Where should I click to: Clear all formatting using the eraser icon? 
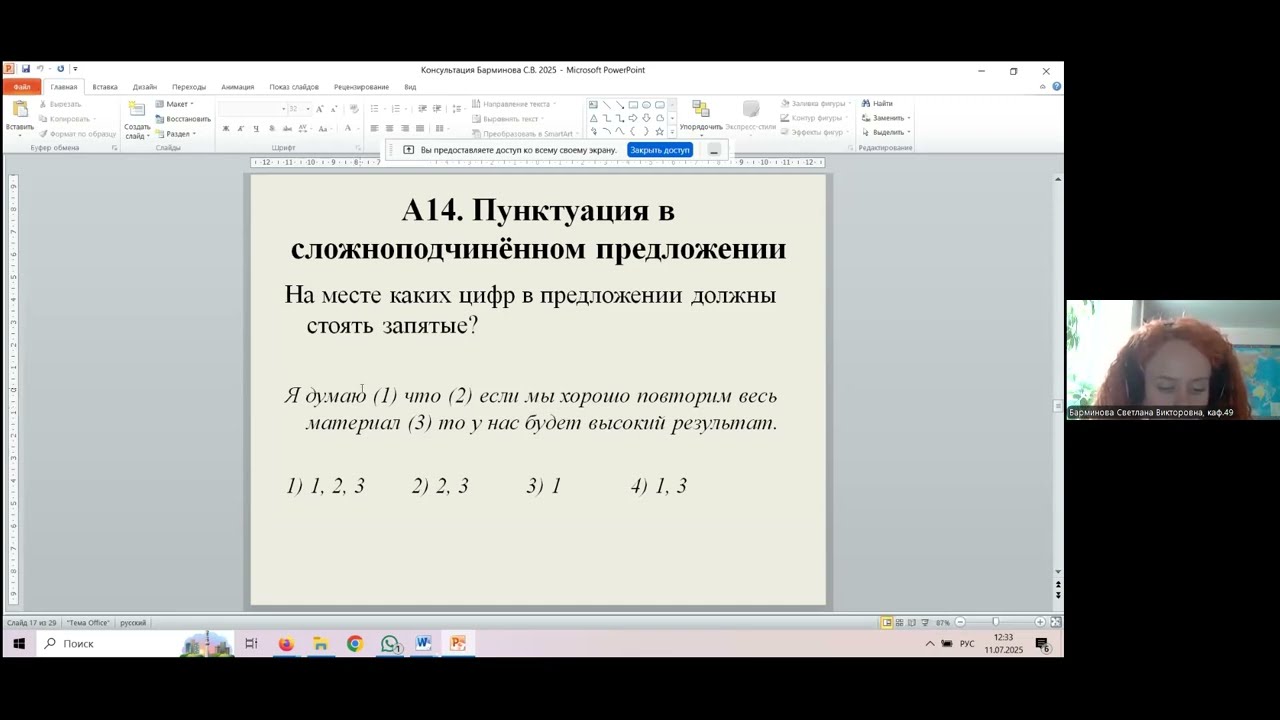pyautogui.click(x=354, y=108)
